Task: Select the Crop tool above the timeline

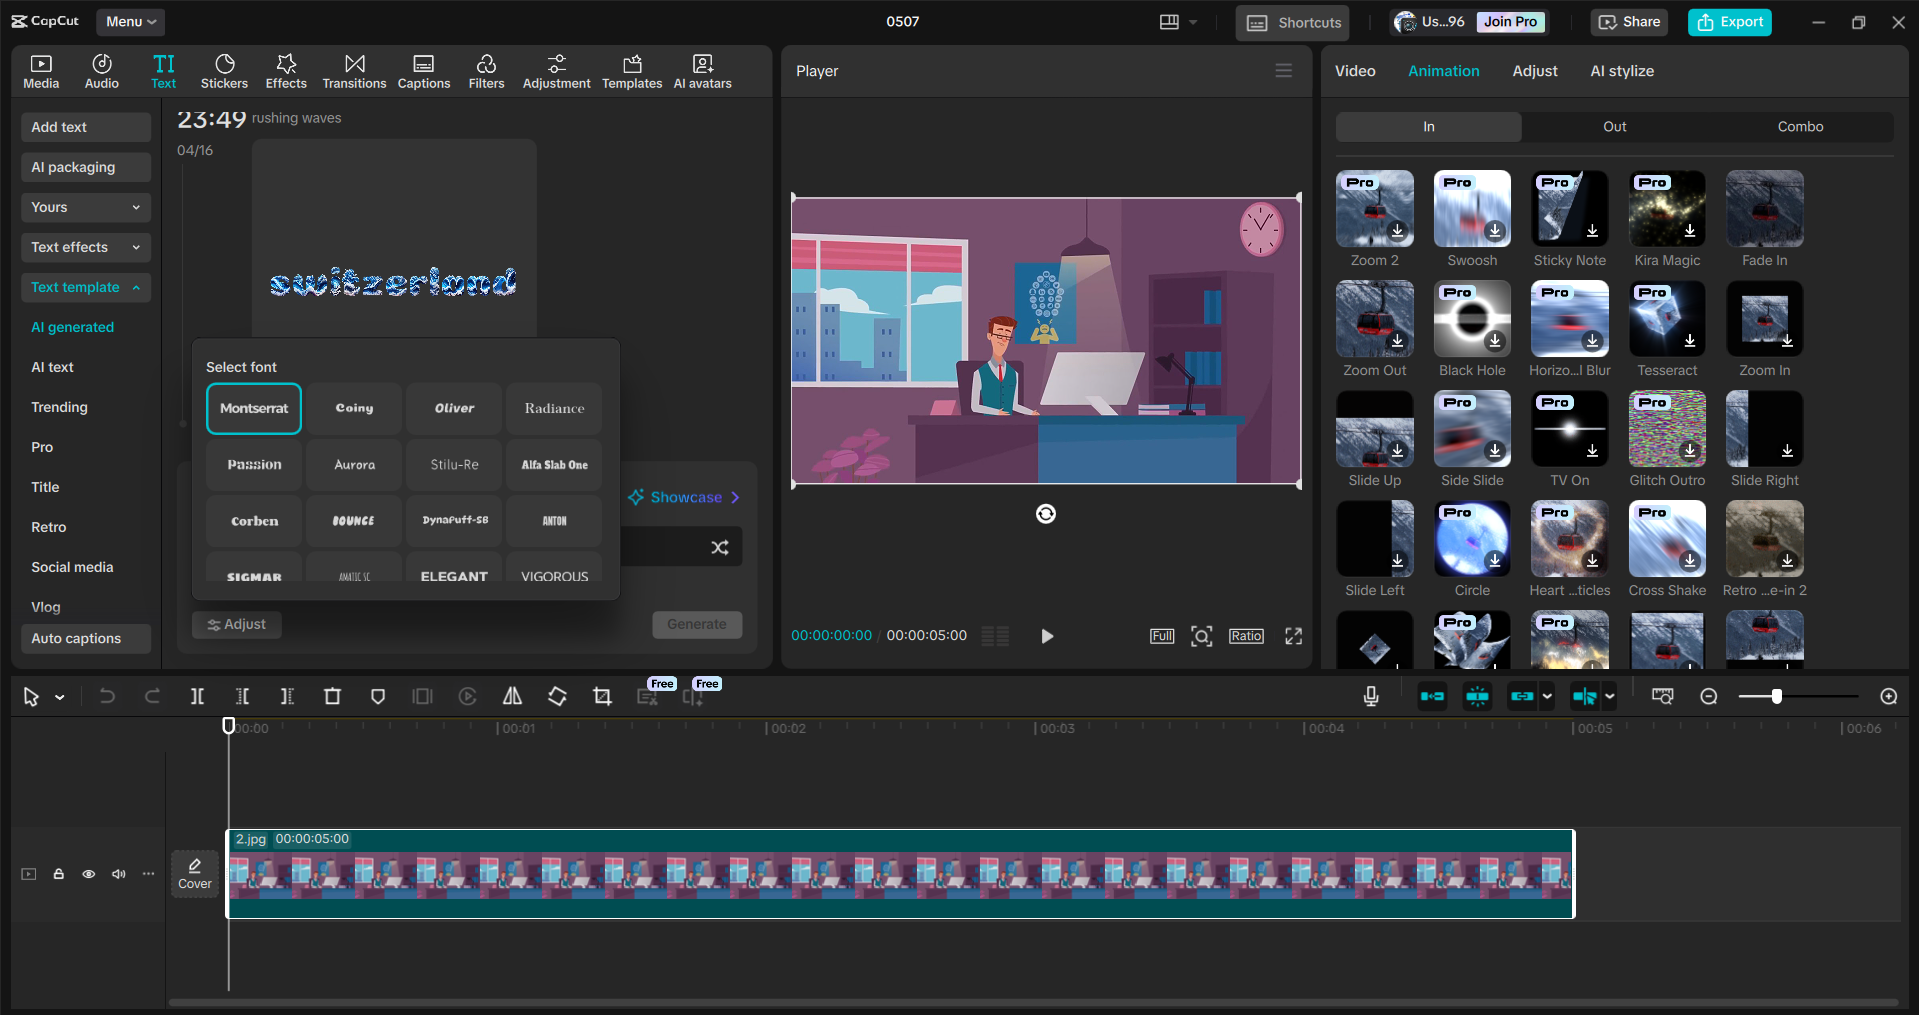Action: tap(602, 696)
